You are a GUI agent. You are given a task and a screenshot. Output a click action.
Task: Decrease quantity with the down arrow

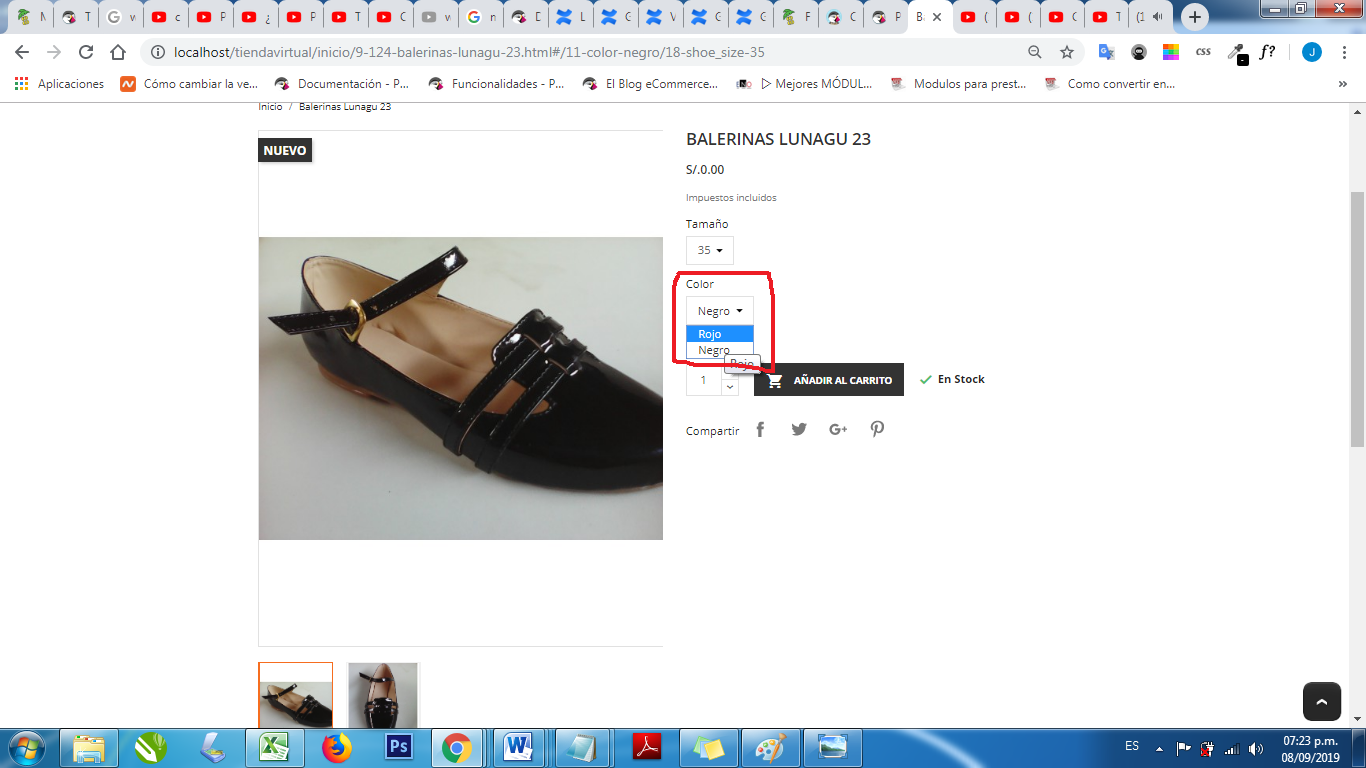pos(730,387)
